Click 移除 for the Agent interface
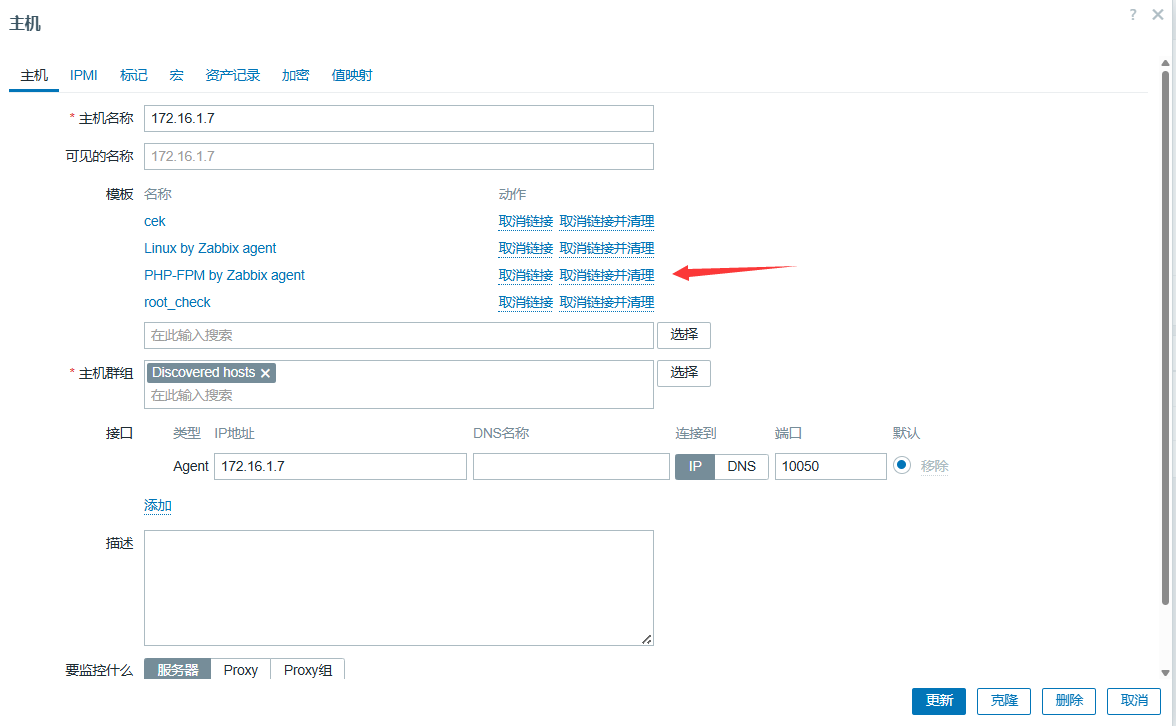This screenshot has width=1176, height=726. point(934,466)
